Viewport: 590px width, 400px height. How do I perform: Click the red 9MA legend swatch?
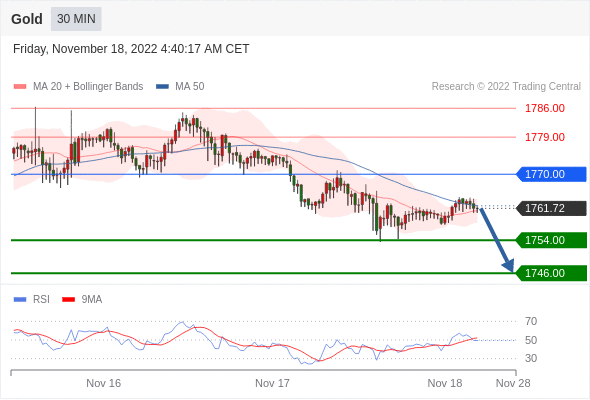(x=68, y=300)
